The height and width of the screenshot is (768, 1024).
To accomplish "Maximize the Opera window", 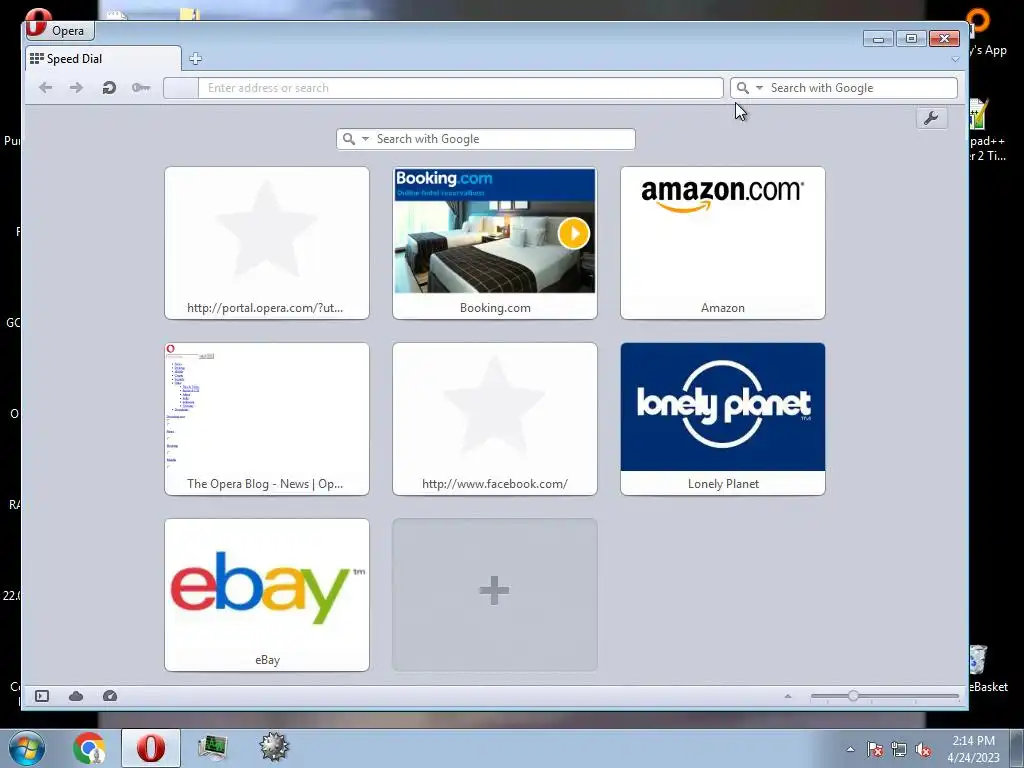I will tap(911, 39).
